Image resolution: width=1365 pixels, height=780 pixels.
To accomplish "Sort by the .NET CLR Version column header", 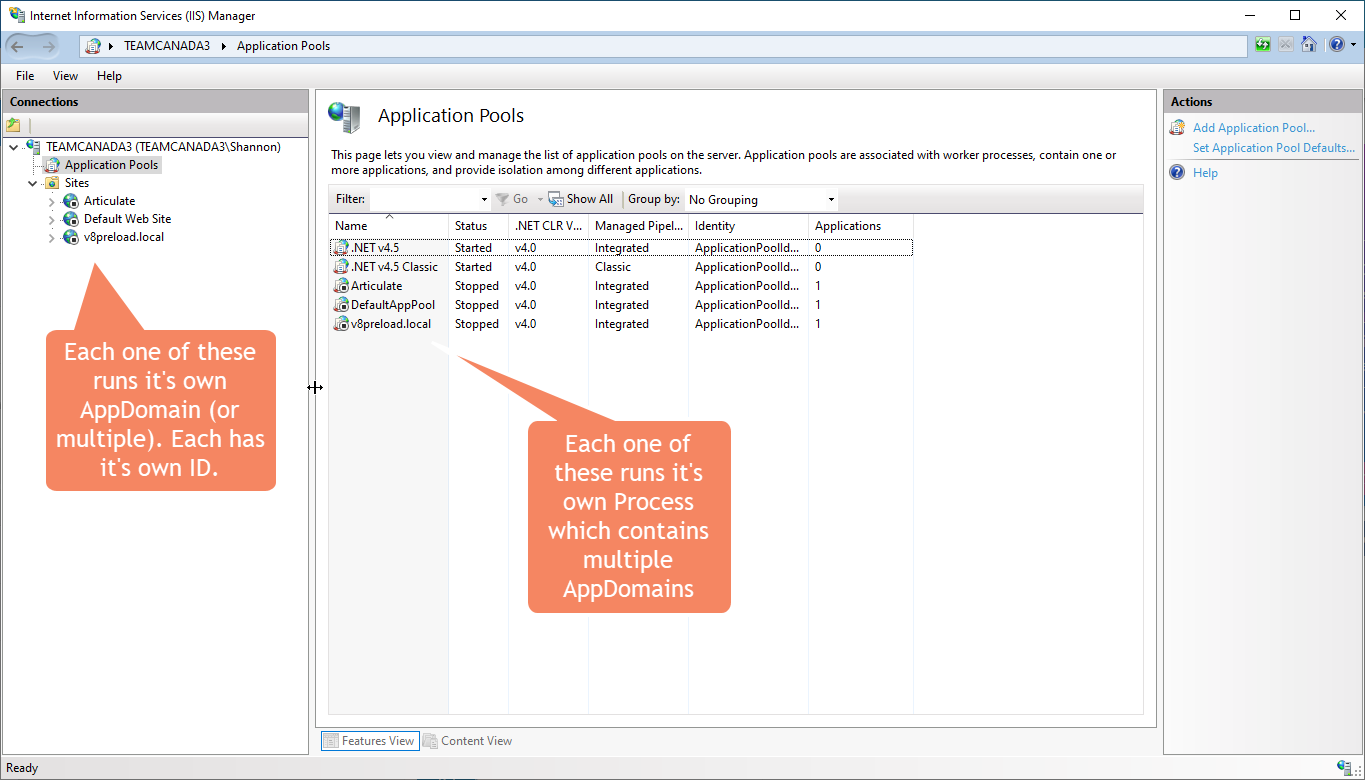I will point(548,226).
